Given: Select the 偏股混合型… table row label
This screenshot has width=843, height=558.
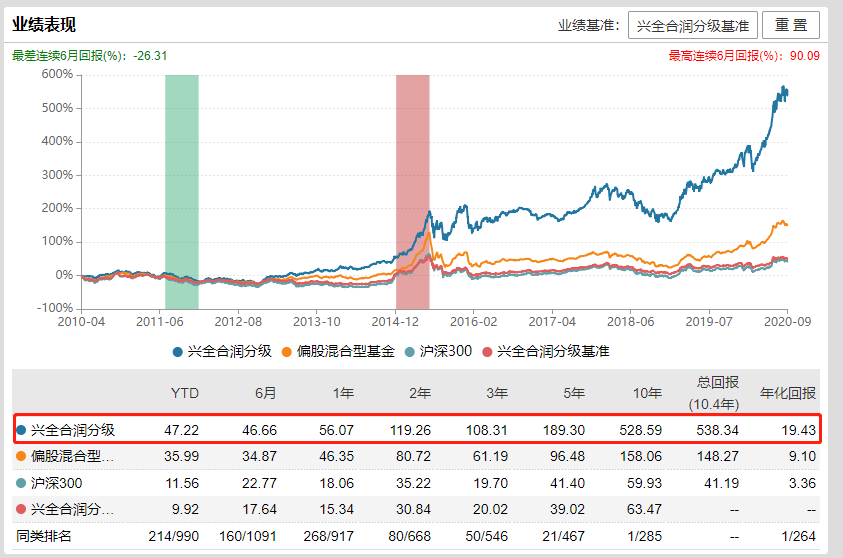Looking at the screenshot, I should coord(72,456).
